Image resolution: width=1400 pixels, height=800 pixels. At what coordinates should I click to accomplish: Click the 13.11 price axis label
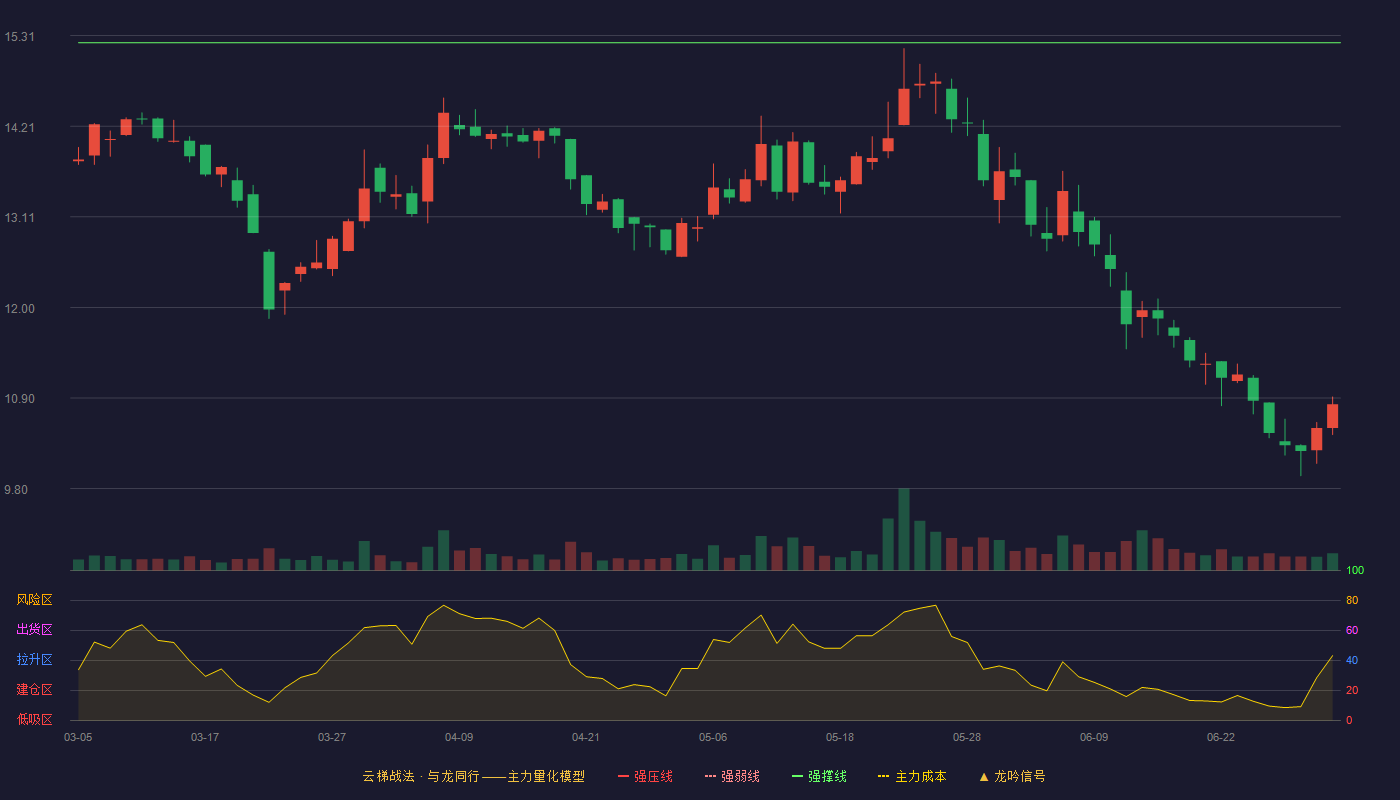(x=19, y=218)
